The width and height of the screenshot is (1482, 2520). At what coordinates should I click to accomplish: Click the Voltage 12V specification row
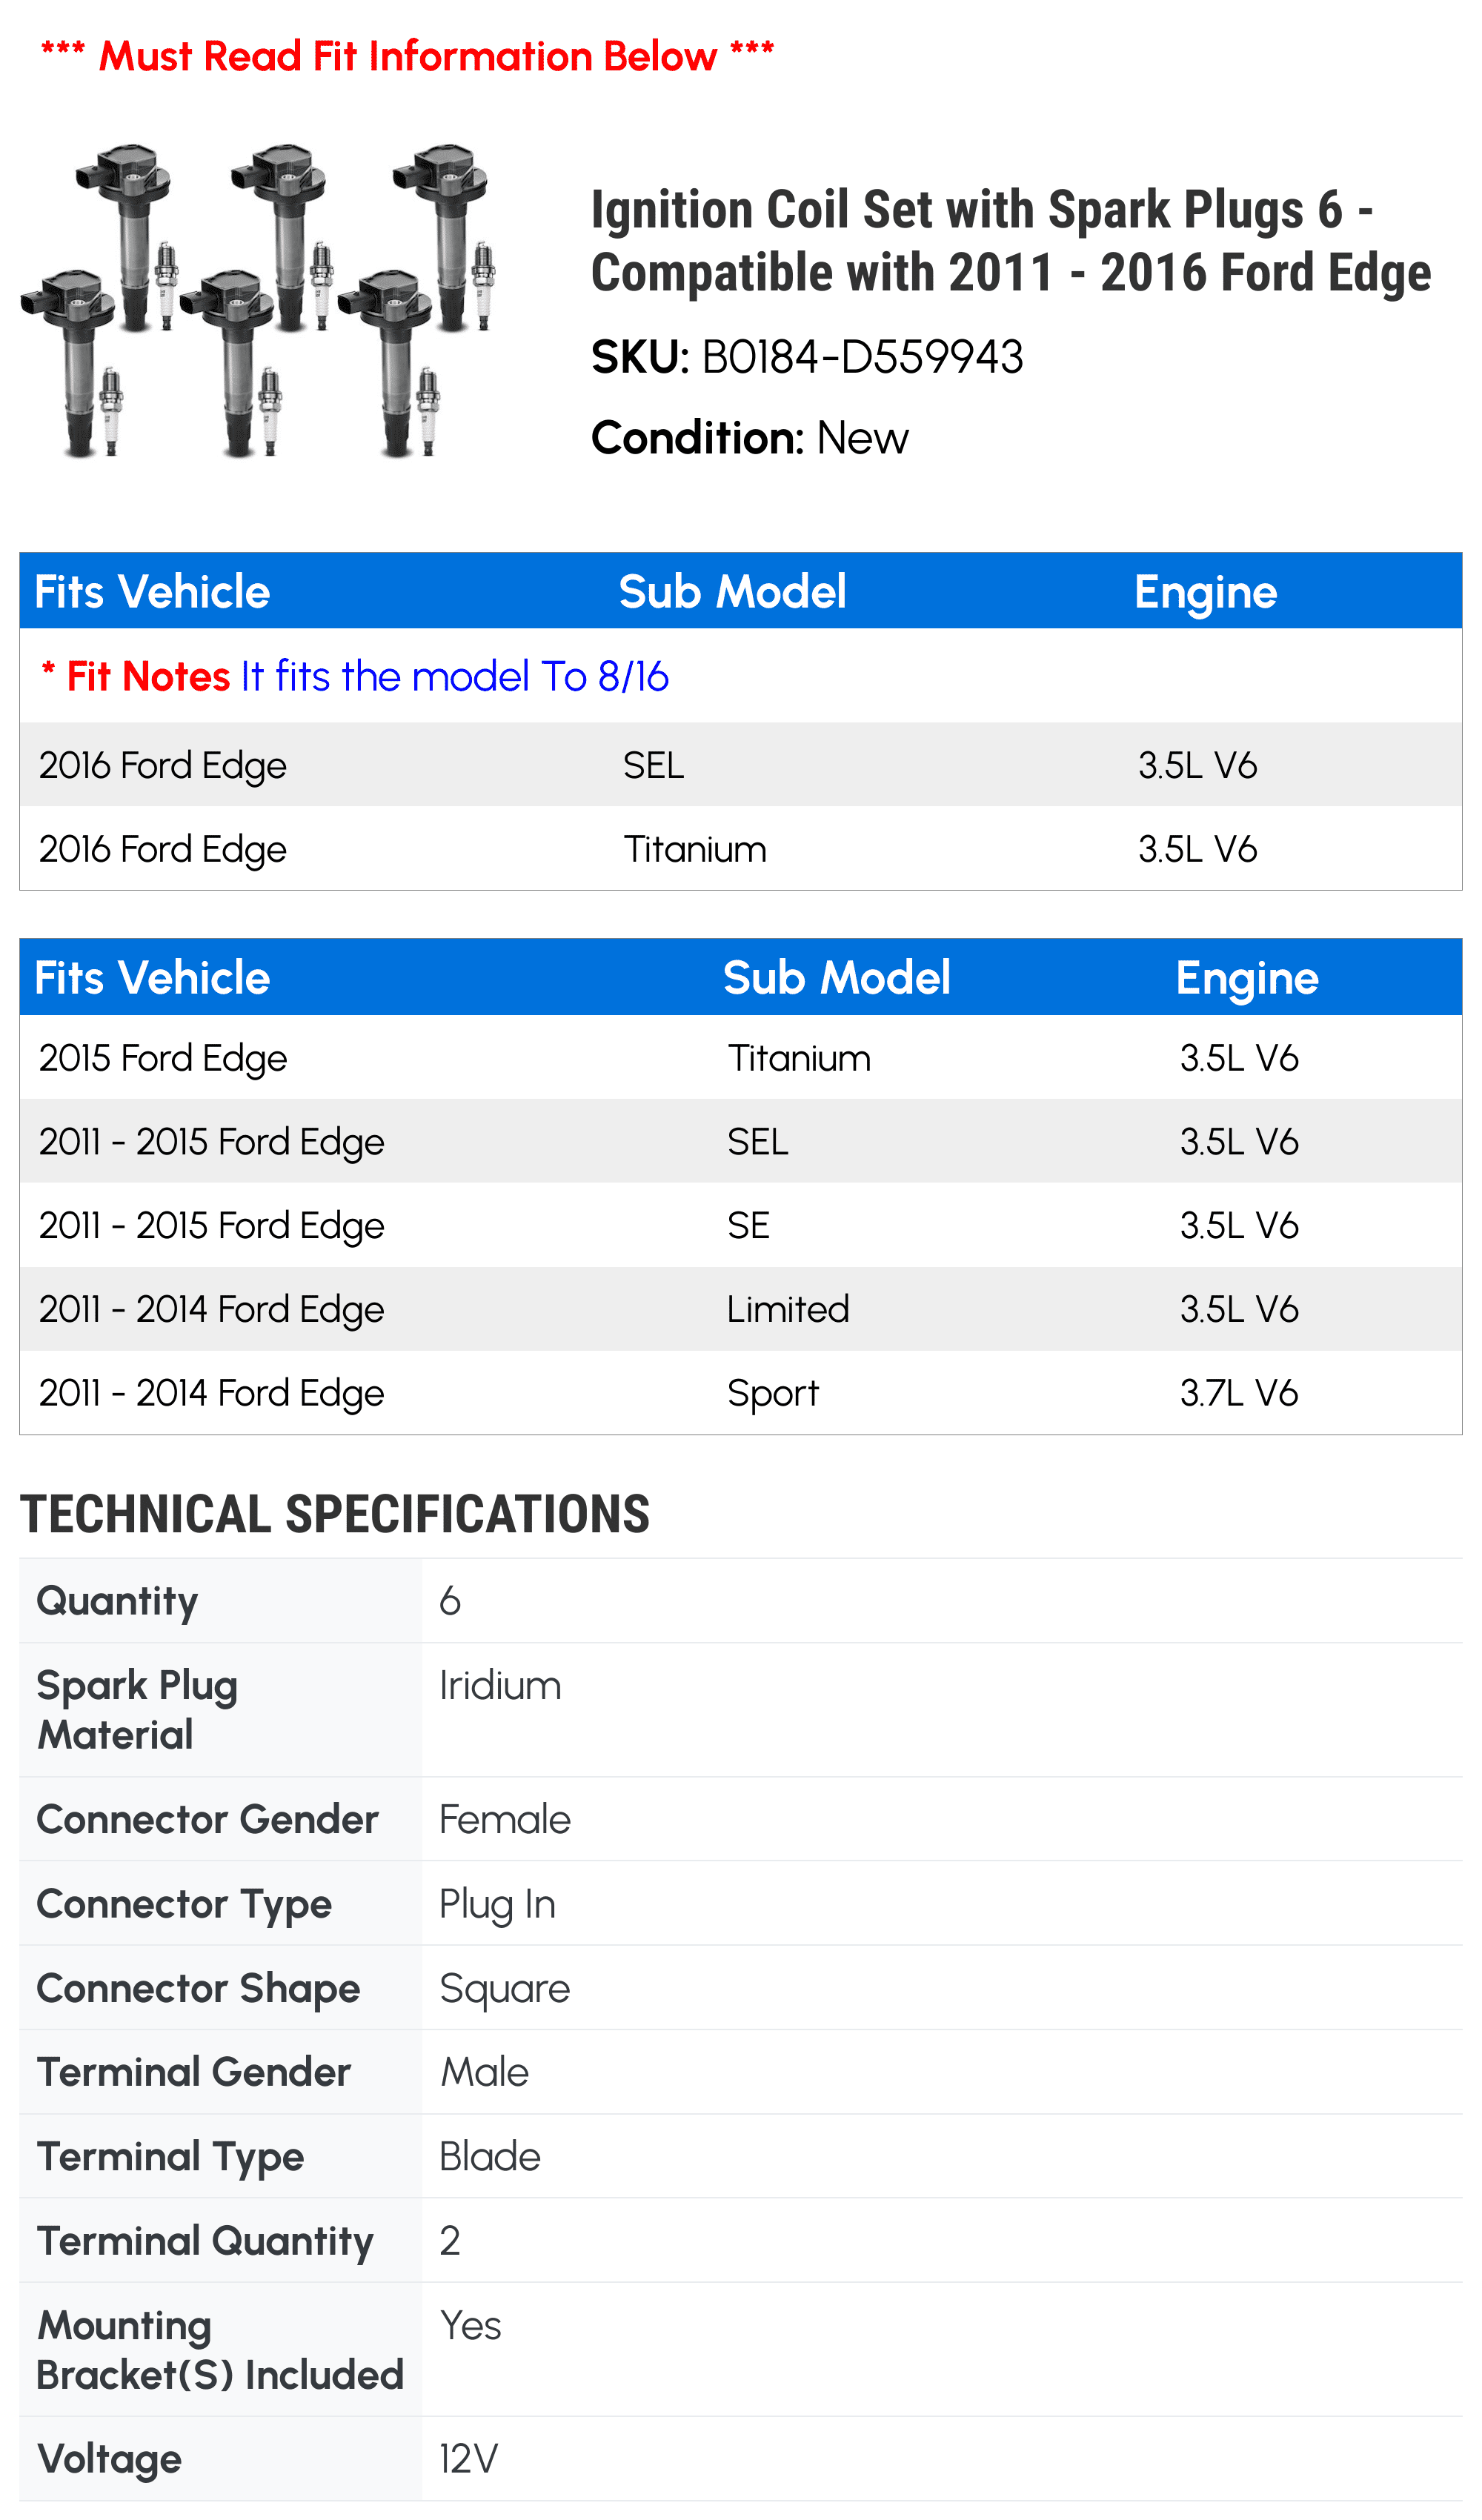[741, 2459]
